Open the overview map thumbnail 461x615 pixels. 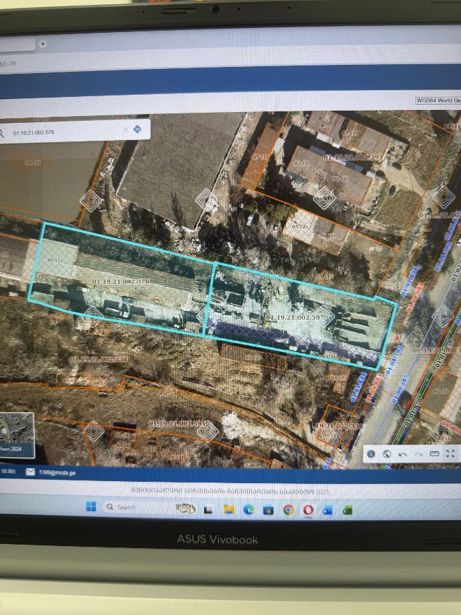coord(16,435)
